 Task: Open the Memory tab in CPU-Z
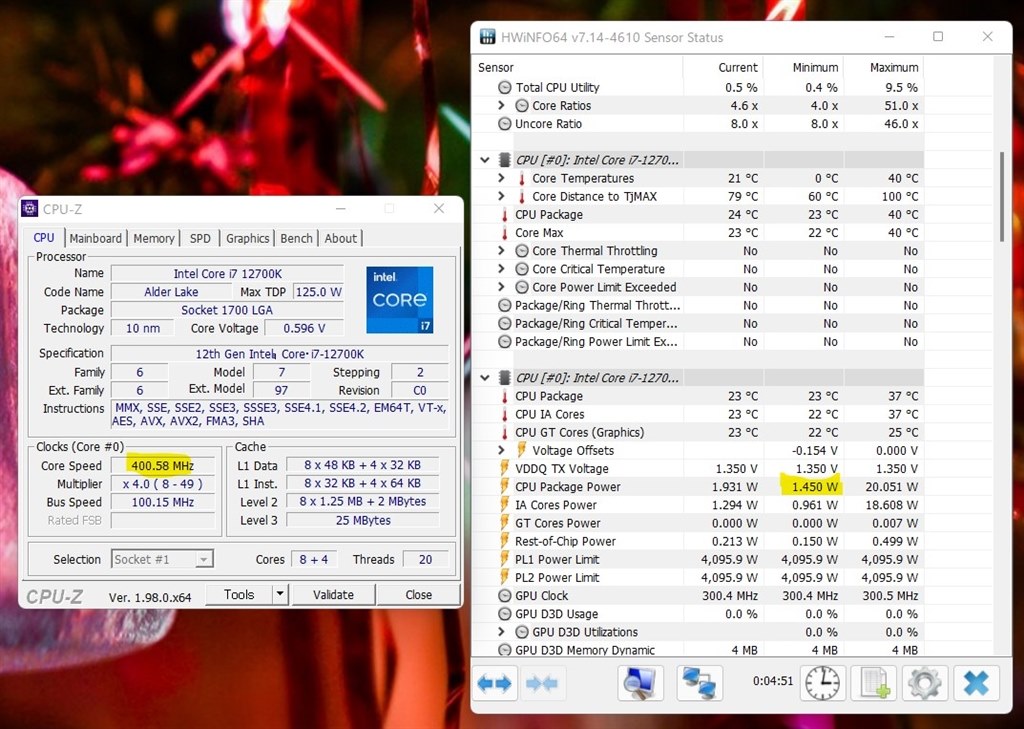tap(154, 238)
